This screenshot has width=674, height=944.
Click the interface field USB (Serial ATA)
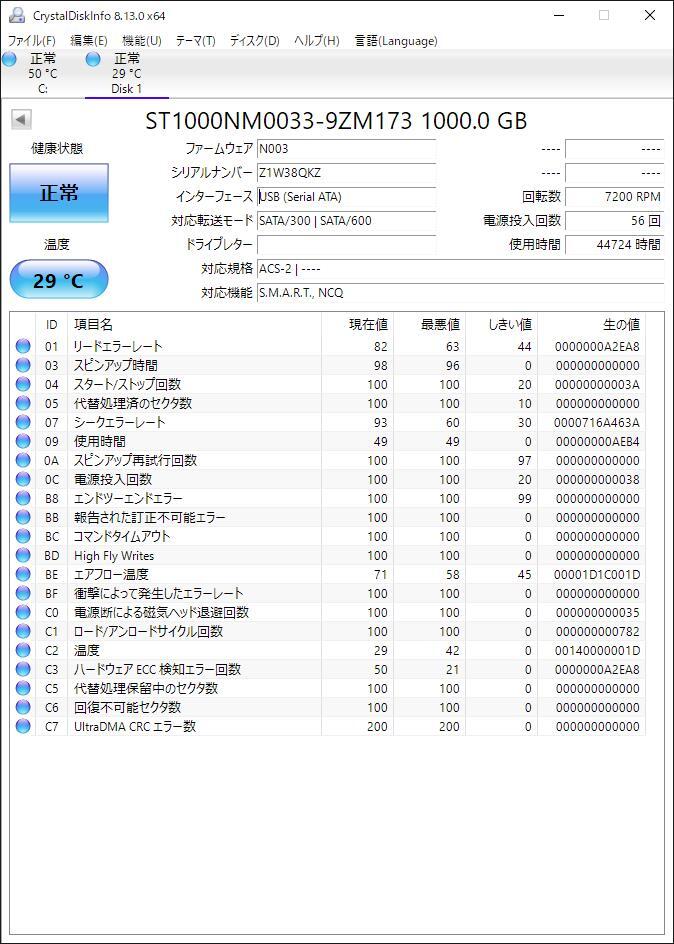coord(346,197)
